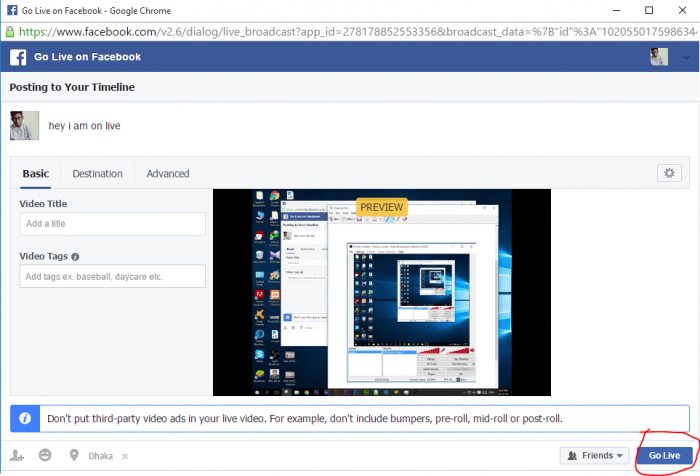Maximize the Chrome window
Viewport: 700px width, 476px height.
coord(649,10)
